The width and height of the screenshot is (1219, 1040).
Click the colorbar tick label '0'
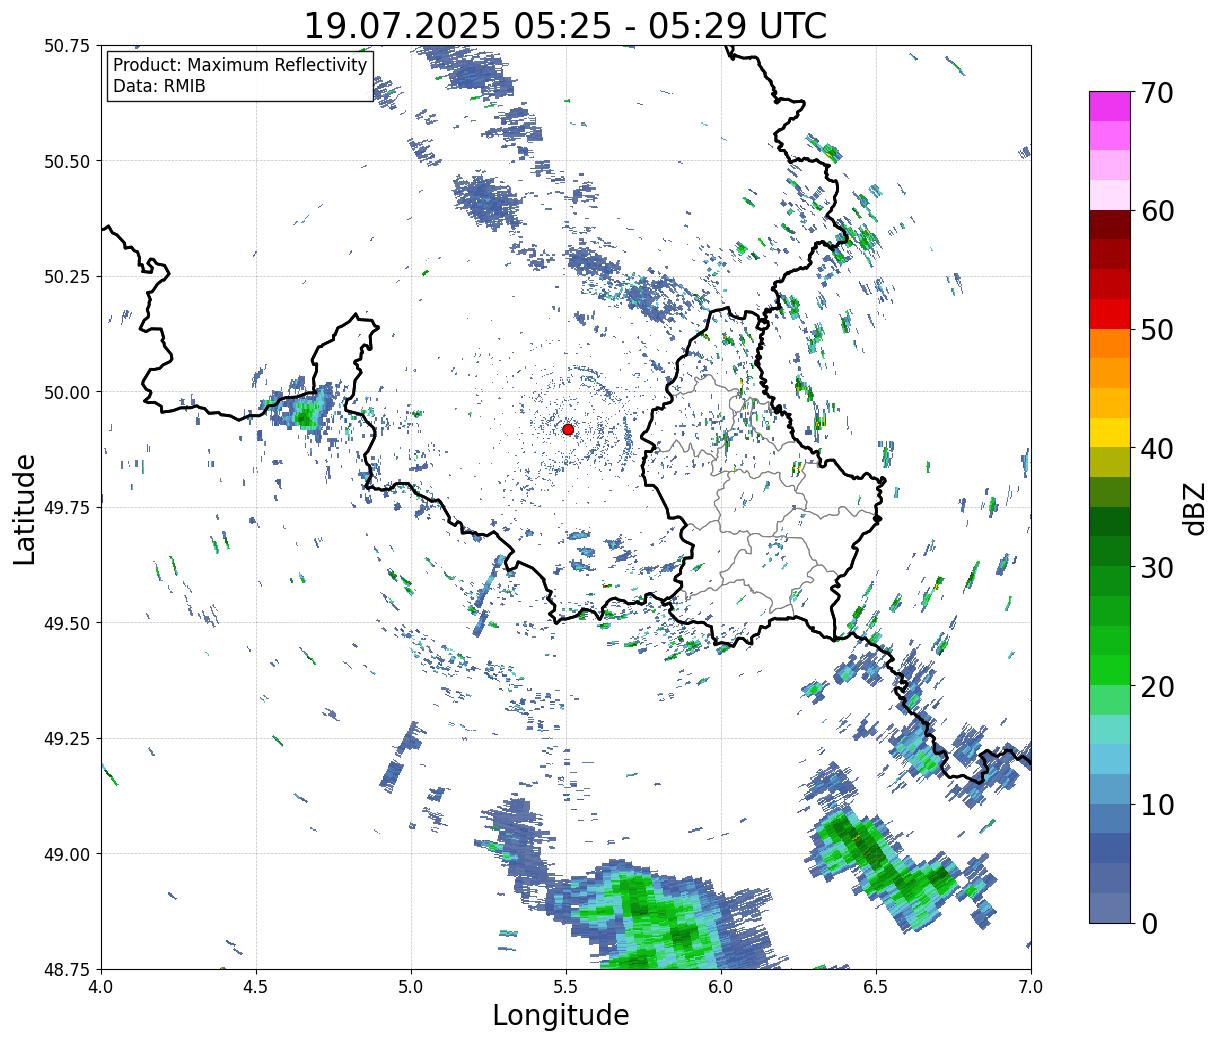click(1148, 923)
